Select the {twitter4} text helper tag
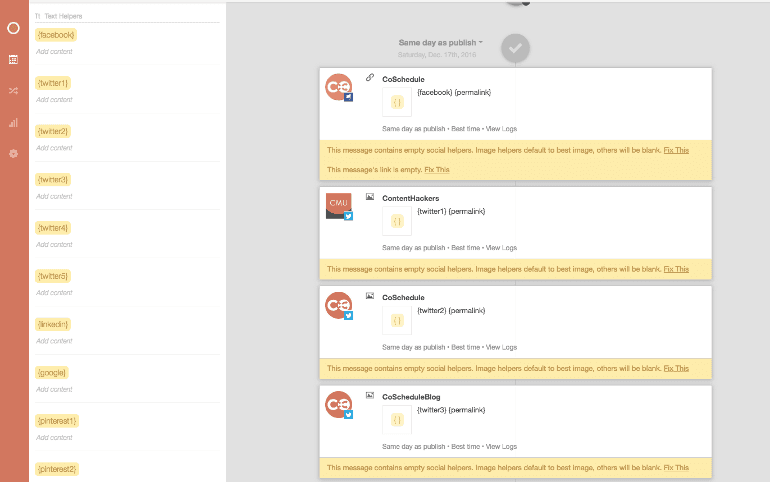 [53, 228]
